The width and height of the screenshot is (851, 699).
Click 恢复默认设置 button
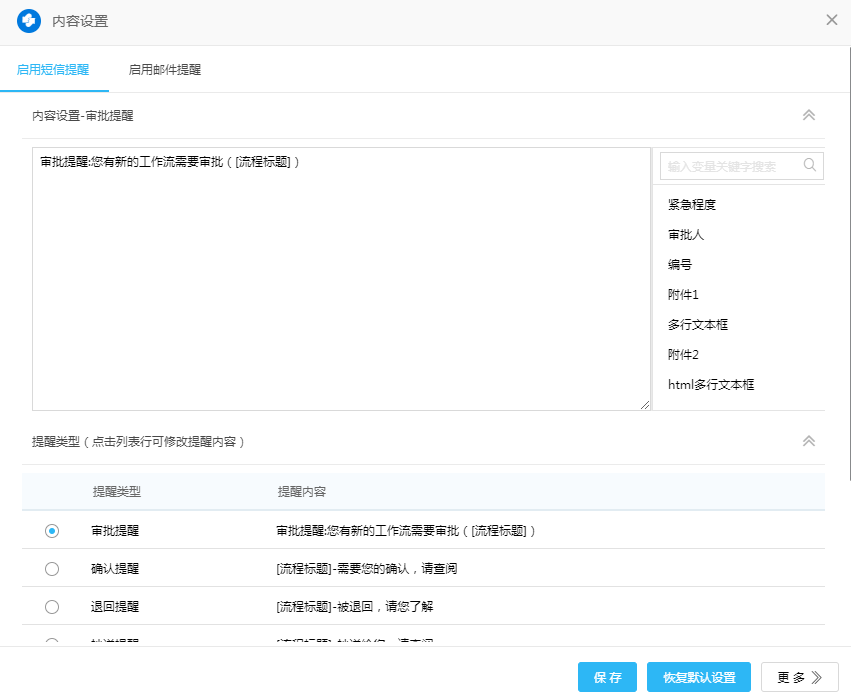699,677
